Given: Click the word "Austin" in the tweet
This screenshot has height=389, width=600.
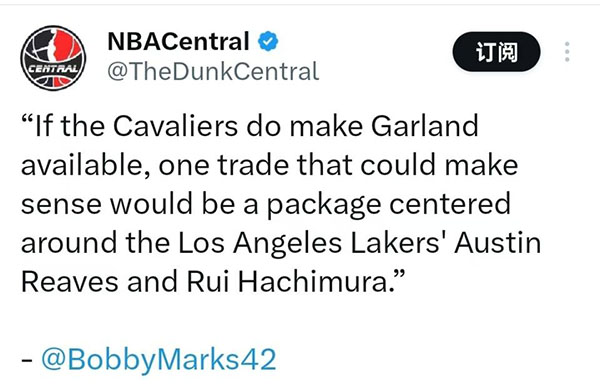Looking at the screenshot, I should coord(498,243).
